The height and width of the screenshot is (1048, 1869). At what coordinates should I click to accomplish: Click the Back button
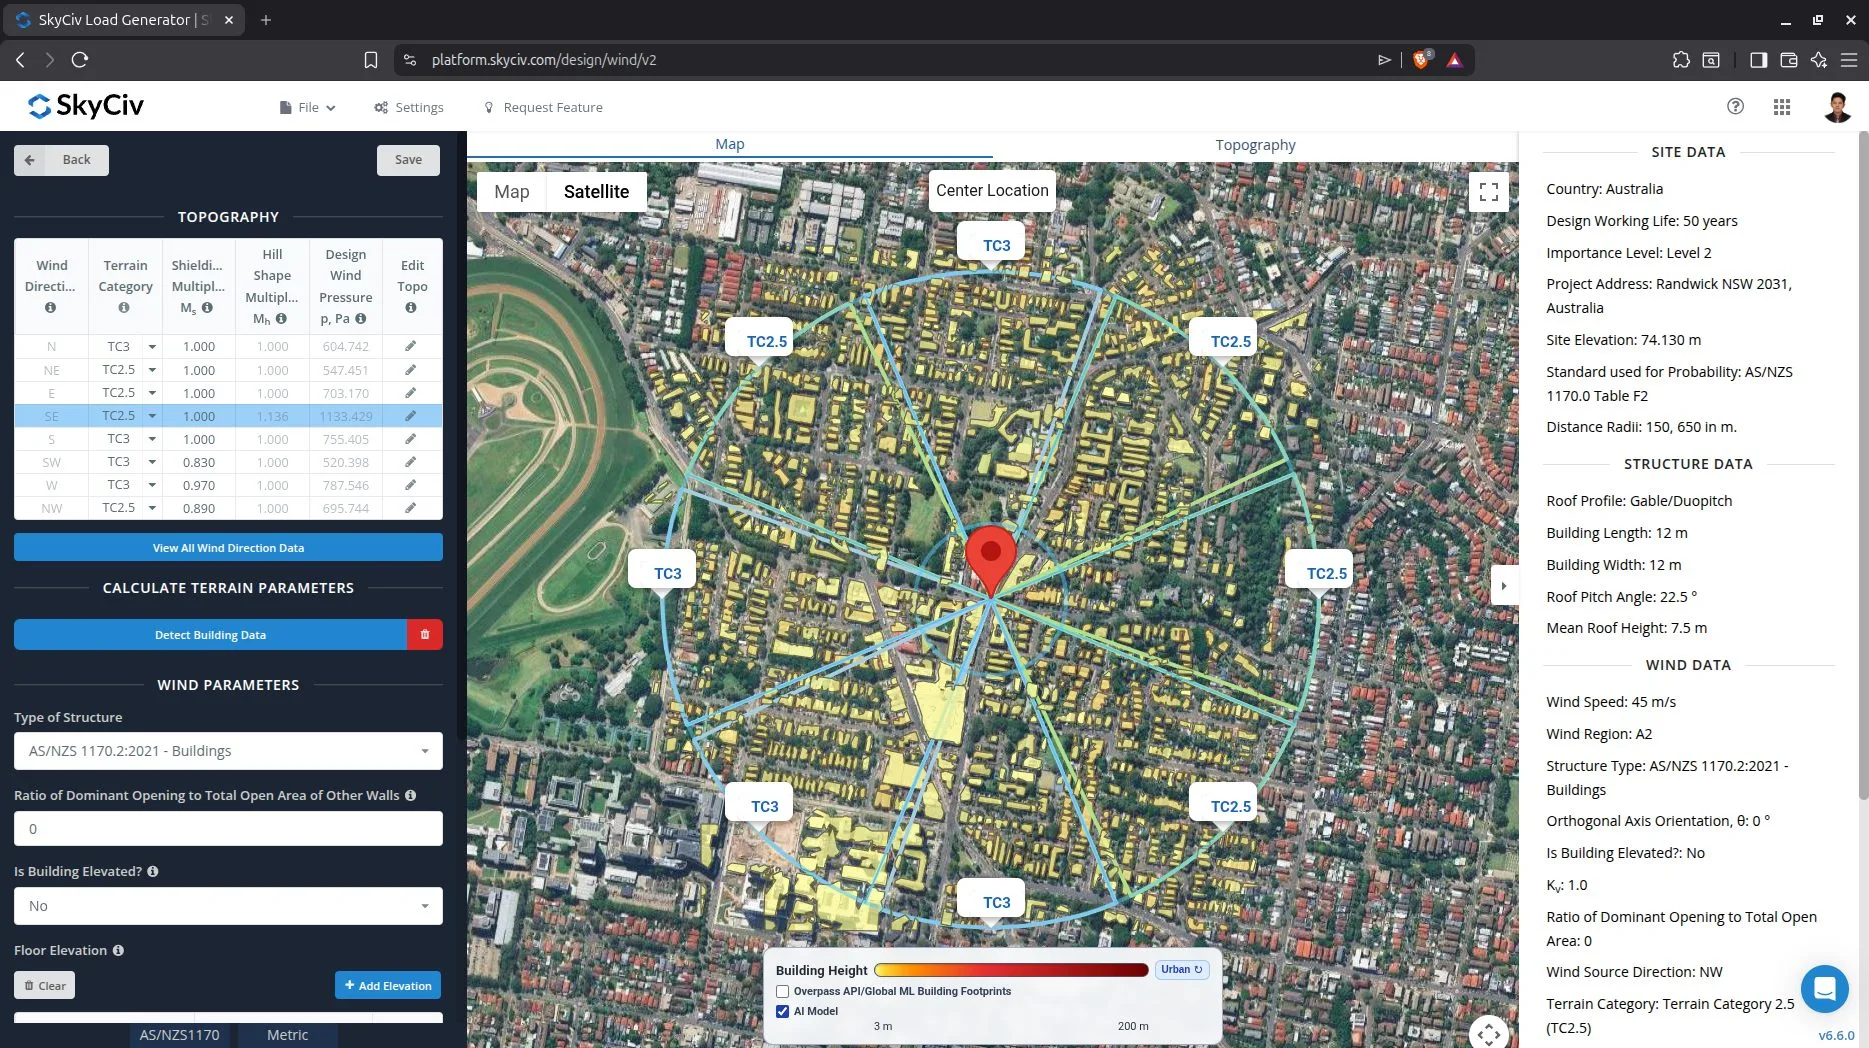(61, 160)
